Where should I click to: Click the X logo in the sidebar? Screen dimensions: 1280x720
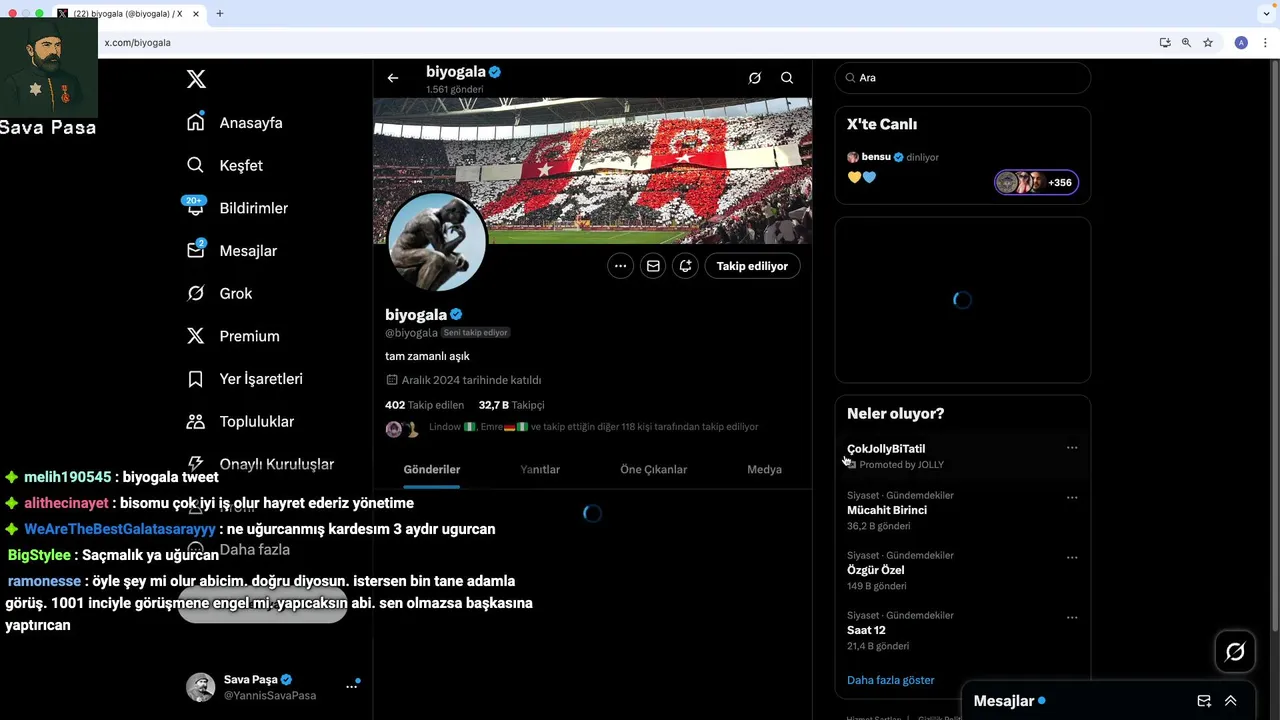point(196,80)
